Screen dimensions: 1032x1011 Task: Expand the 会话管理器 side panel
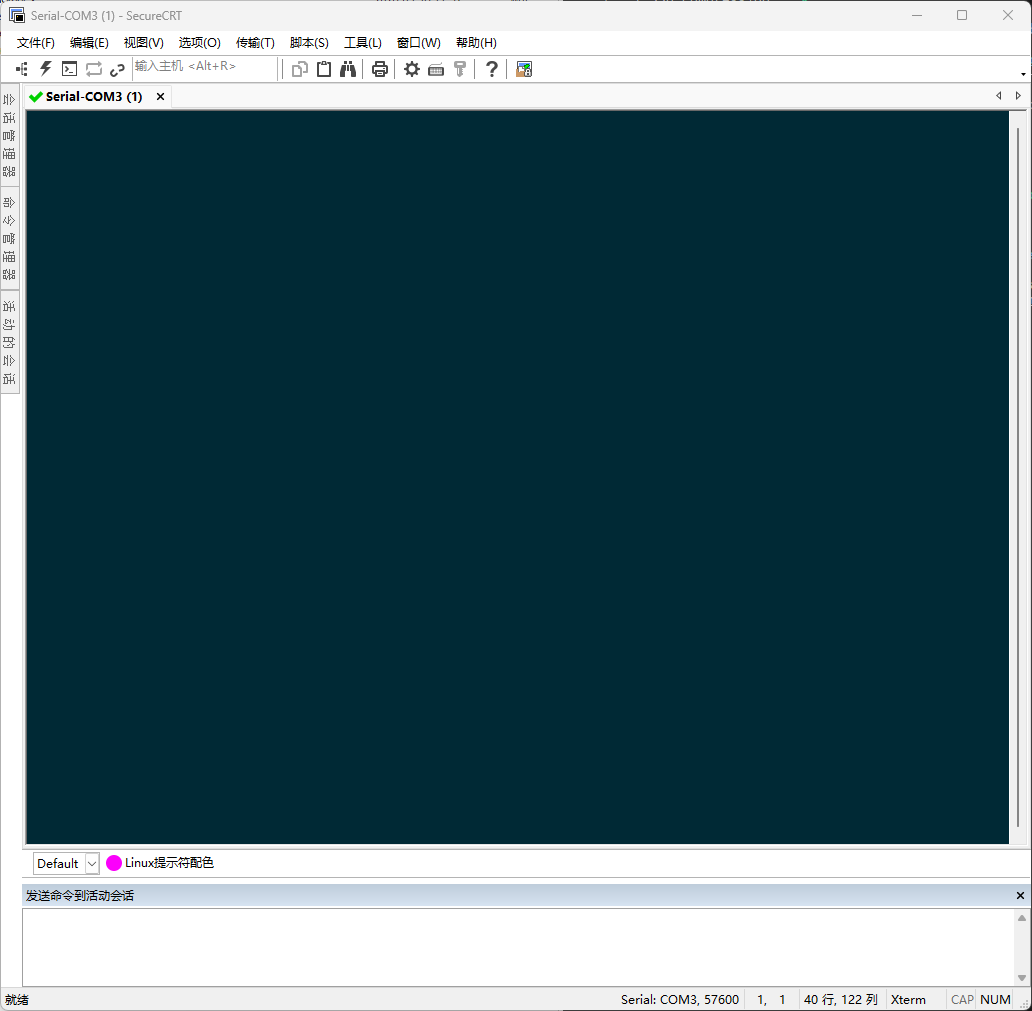9,135
